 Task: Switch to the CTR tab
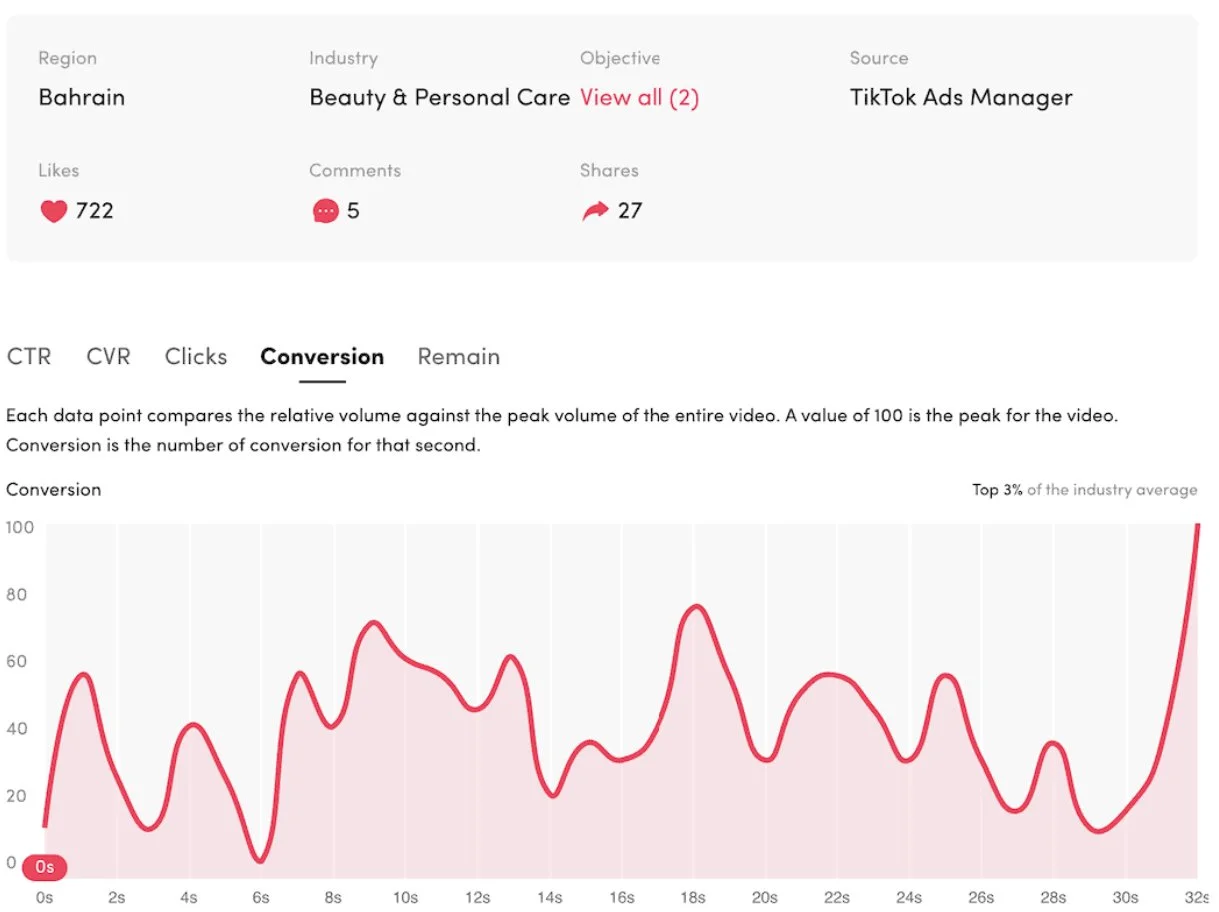[29, 357]
